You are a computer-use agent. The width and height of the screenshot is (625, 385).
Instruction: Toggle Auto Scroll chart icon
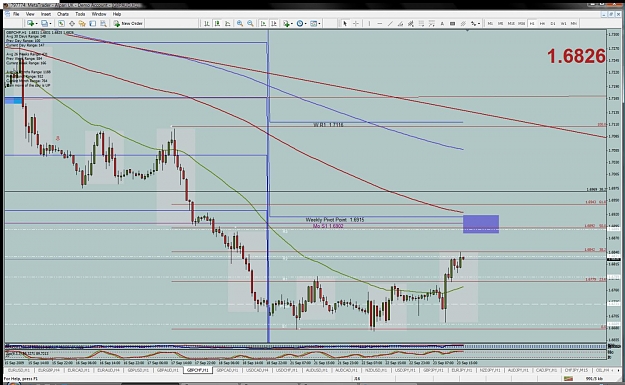click(263, 24)
